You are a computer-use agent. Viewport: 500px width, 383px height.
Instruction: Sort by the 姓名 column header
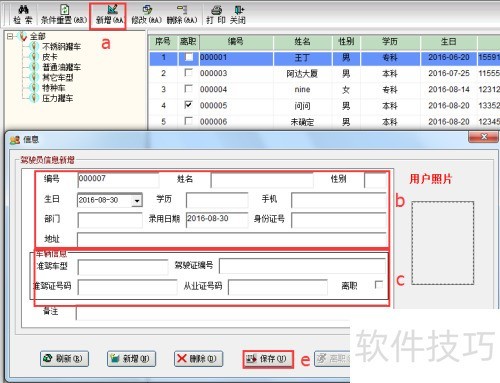[x=302, y=42]
